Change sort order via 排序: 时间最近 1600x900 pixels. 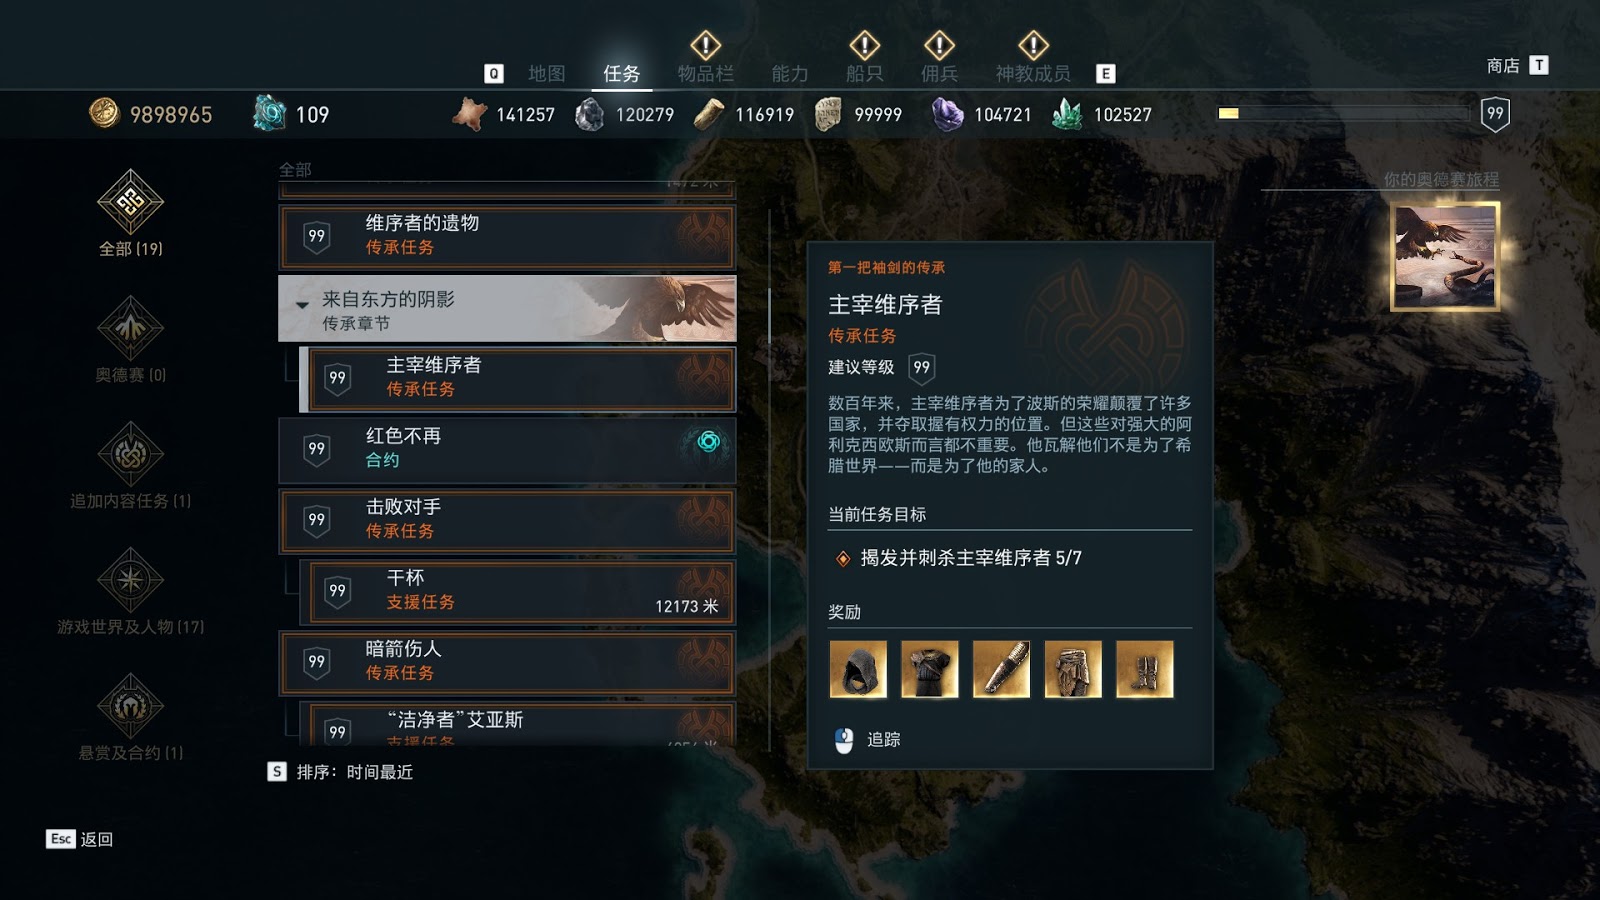pyautogui.click(x=341, y=772)
